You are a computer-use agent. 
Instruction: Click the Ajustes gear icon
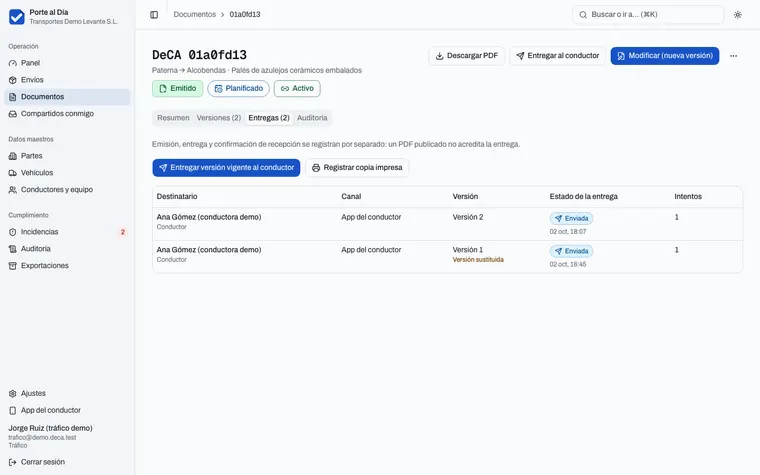pyautogui.click(x=13, y=394)
